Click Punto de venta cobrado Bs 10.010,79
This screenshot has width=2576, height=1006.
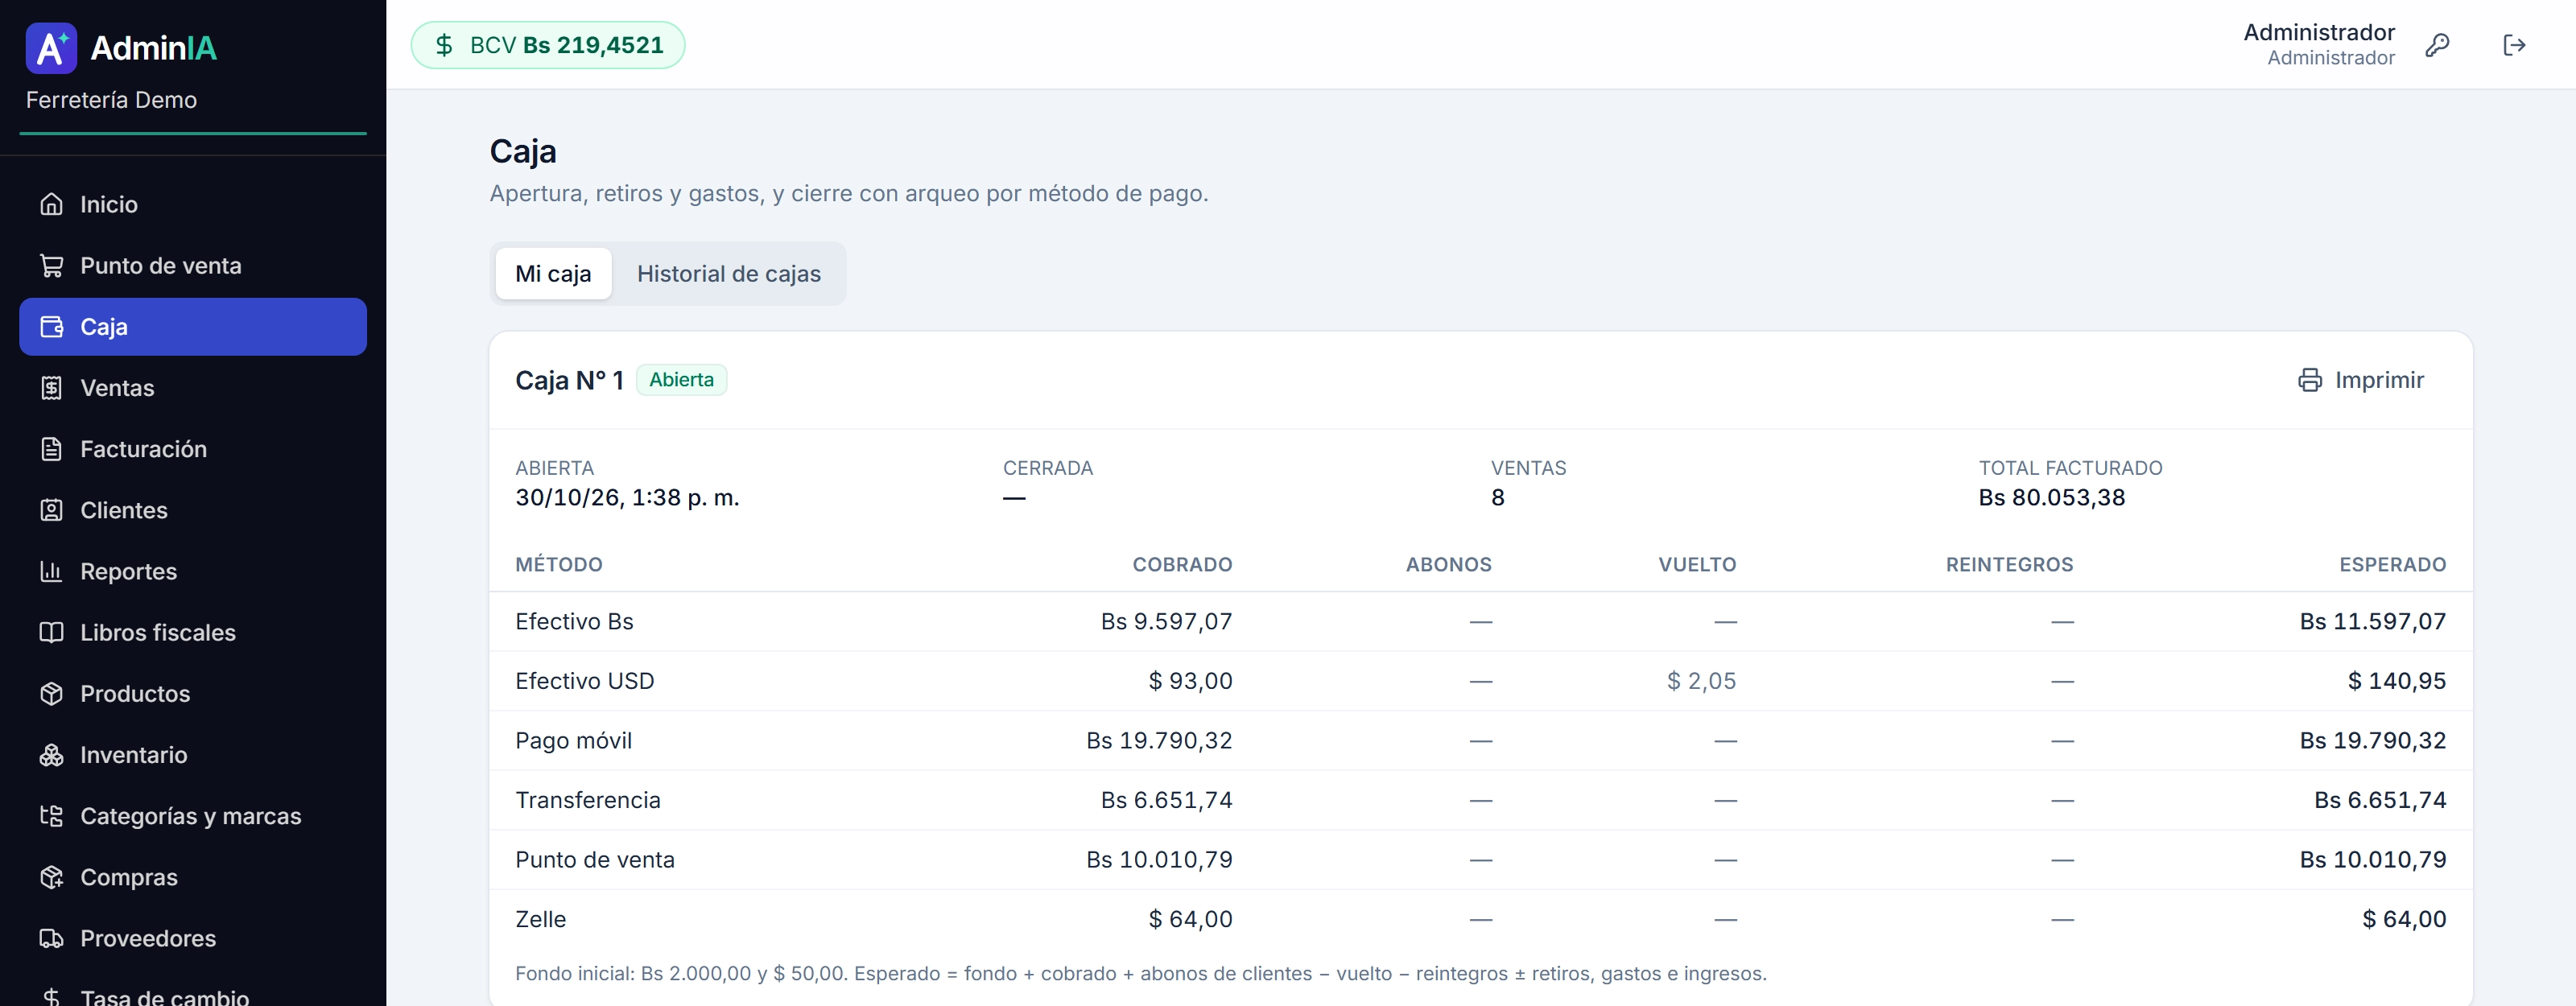pos(1159,859)
